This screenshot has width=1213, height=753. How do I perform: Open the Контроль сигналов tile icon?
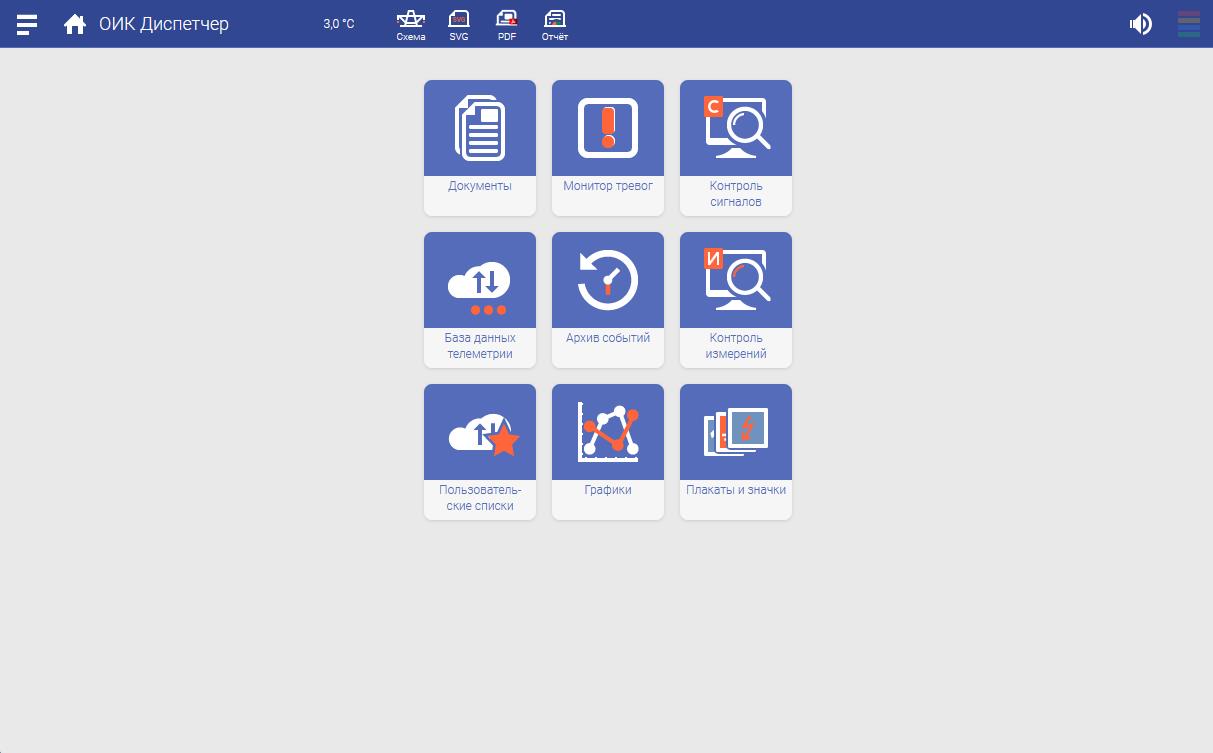click(x=736, y=128)
